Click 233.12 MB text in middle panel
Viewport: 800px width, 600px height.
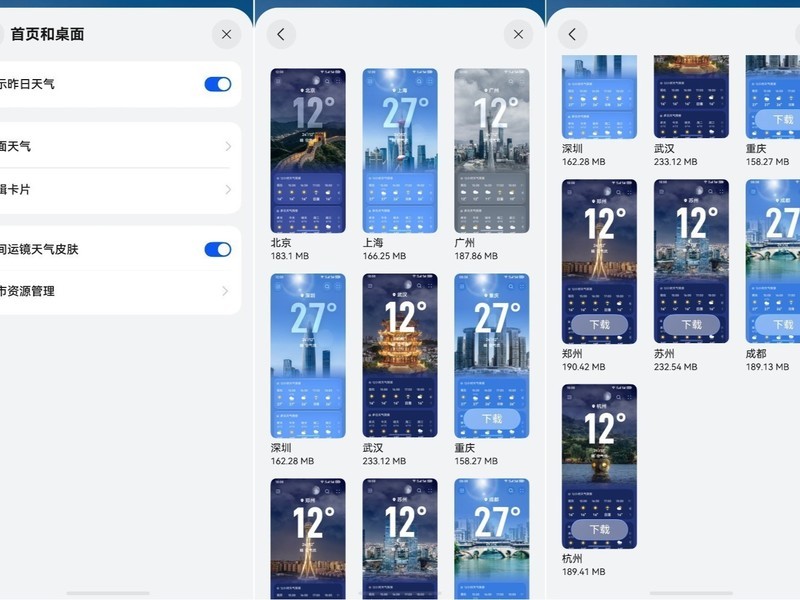click(384, 461)
